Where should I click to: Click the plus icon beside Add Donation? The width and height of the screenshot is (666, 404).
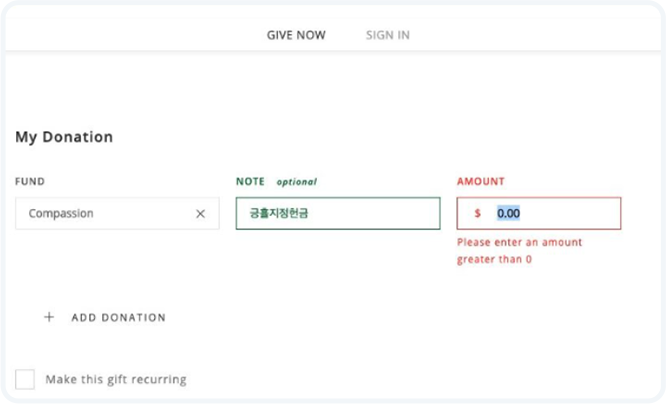[49, 317]
